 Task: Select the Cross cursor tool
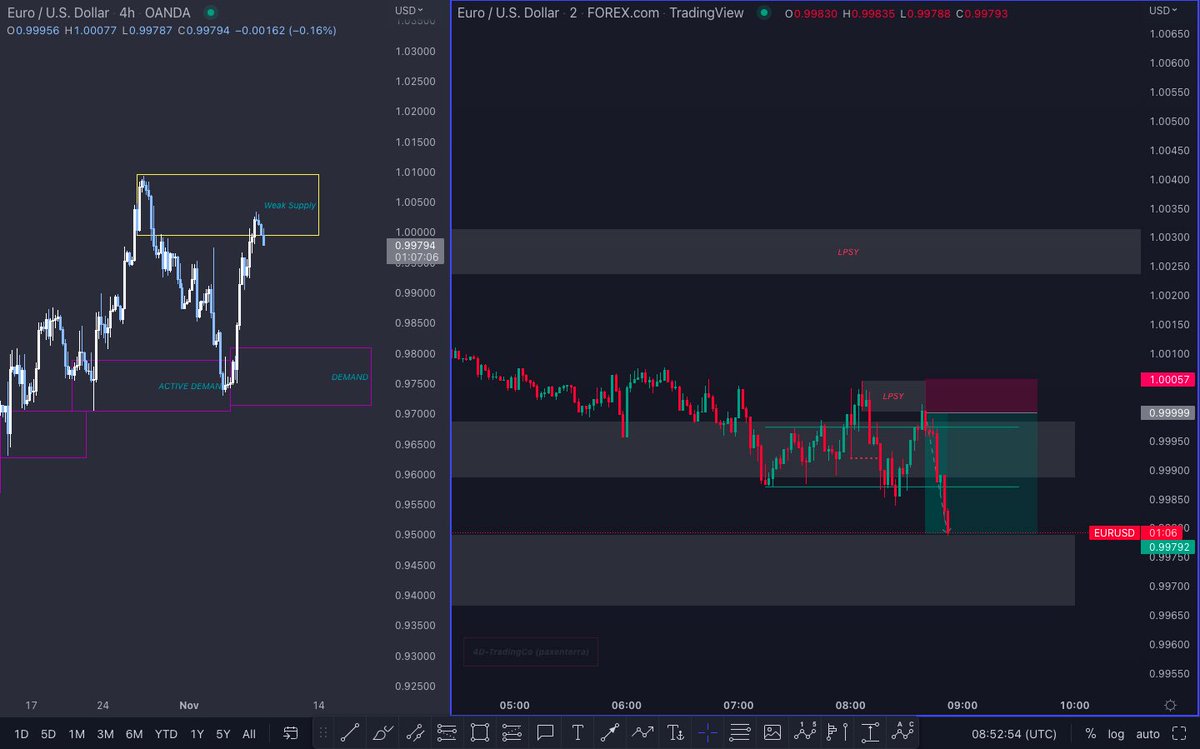pos(708,733)
